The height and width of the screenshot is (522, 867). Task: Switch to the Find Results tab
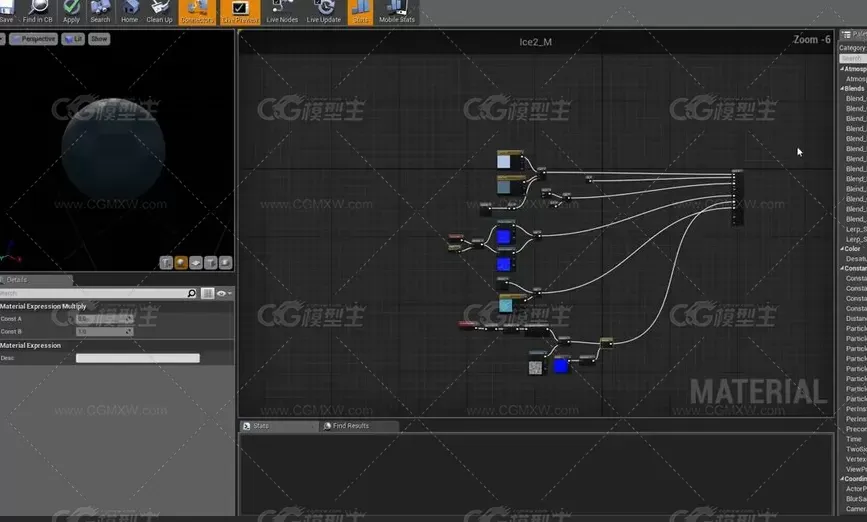click(359, 426)
